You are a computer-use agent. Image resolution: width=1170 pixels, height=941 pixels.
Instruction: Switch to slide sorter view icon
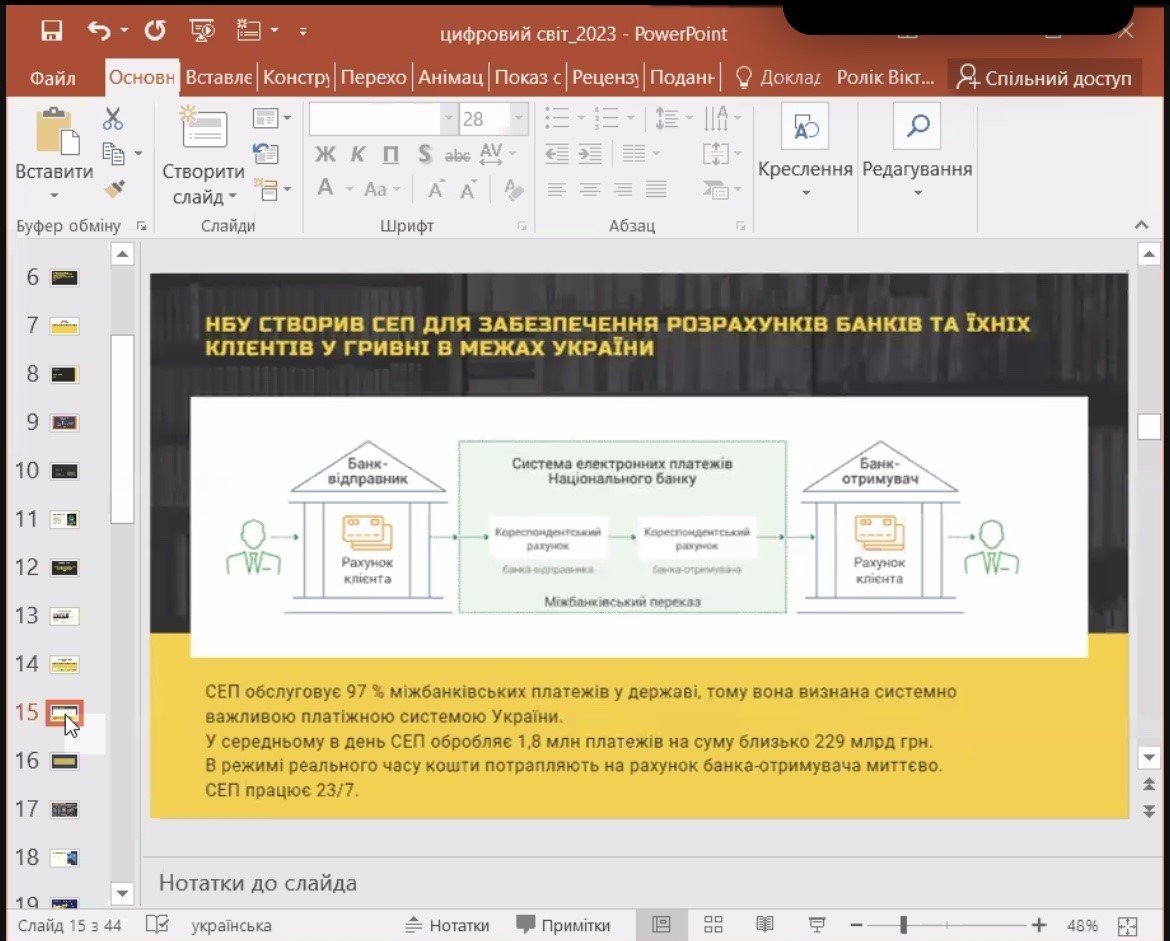tap(713, 925)
